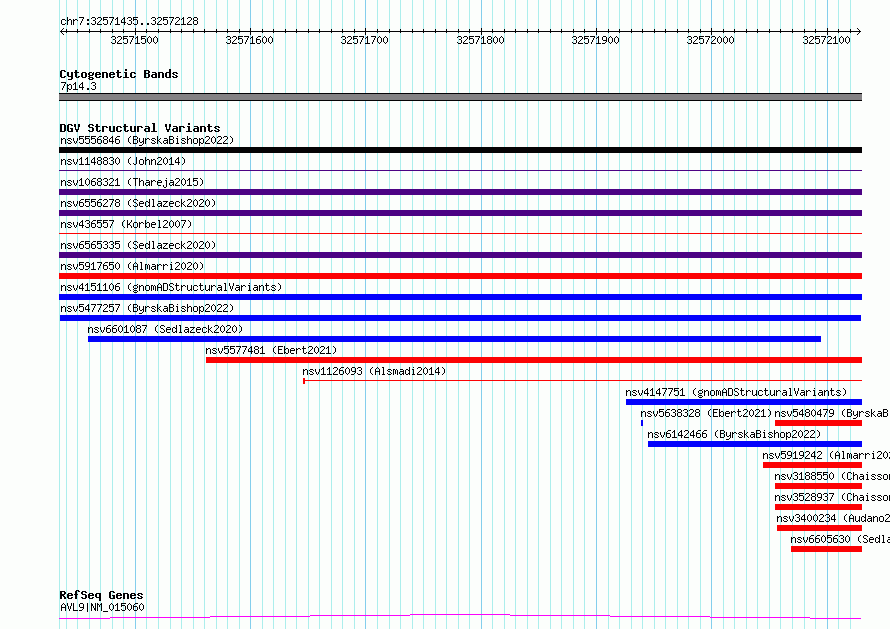The width and height of the screenshot is (890, 629).
Task: Open nsv1068321 (Thareja2015) label
Action: coord(132,182)
